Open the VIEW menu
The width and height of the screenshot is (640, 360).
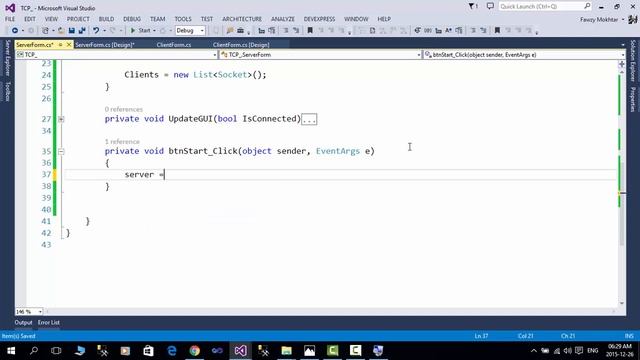tap(51, 19)
